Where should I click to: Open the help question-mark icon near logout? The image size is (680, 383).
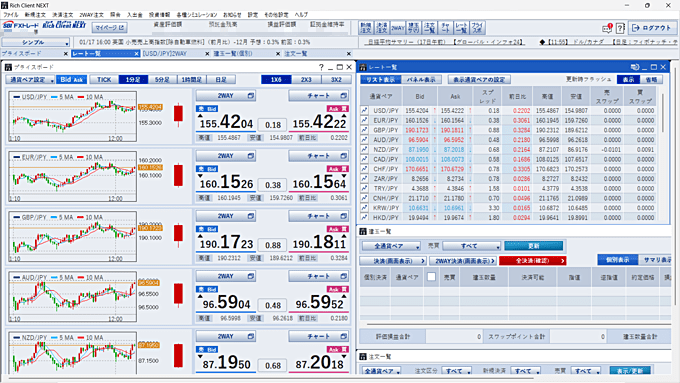(621, 28)
